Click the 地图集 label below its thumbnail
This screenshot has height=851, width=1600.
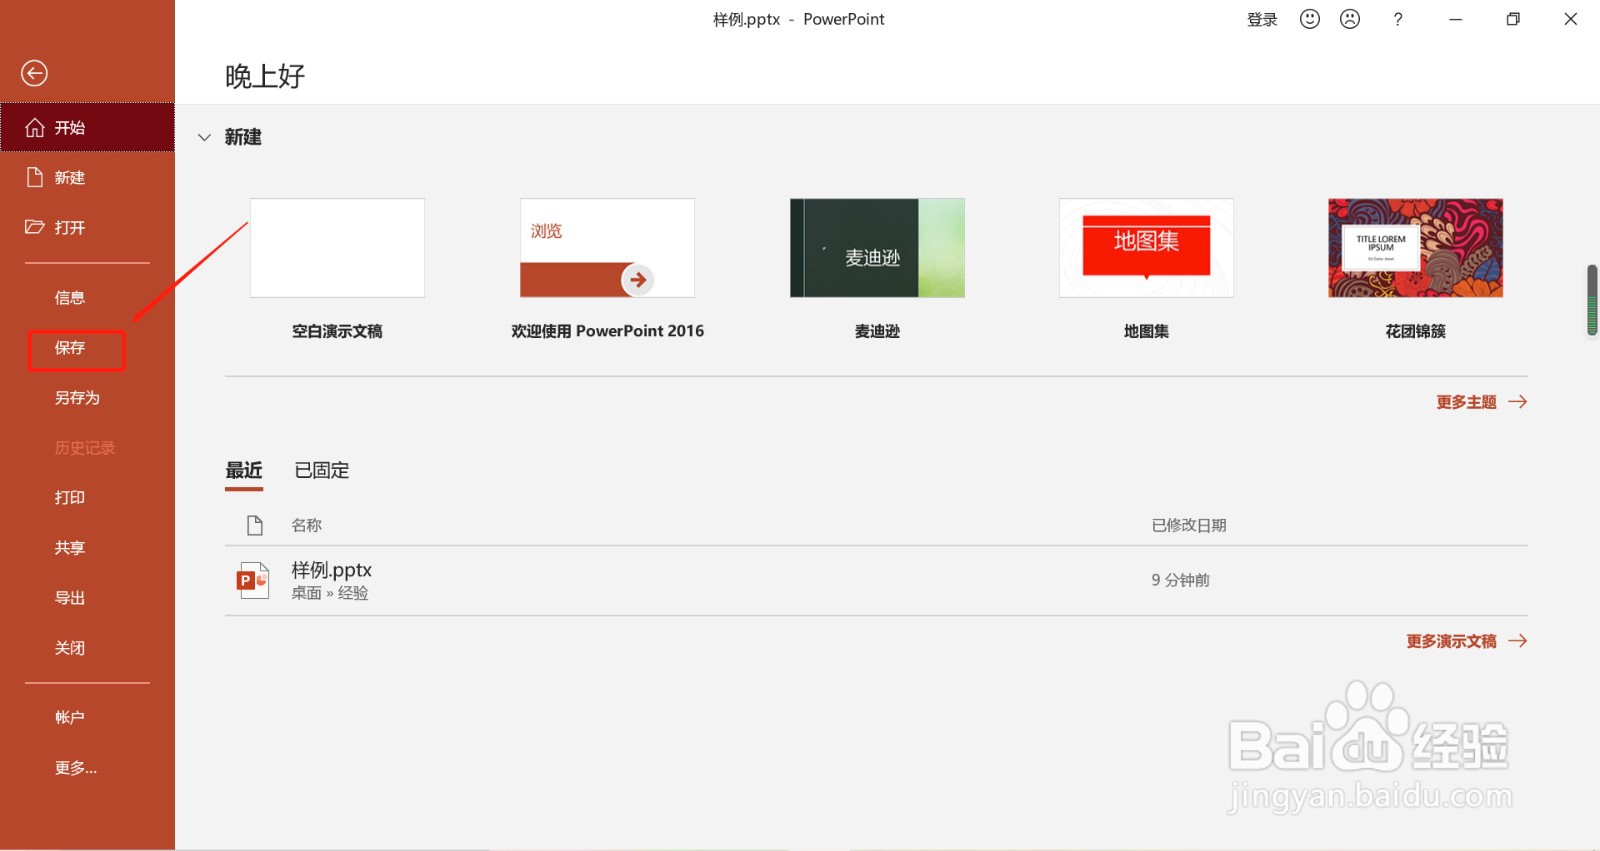coord(1146,331)
